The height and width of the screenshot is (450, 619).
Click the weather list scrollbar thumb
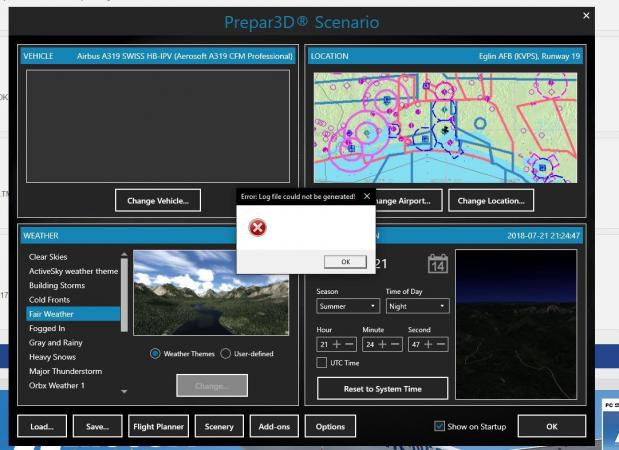(124, 295)
